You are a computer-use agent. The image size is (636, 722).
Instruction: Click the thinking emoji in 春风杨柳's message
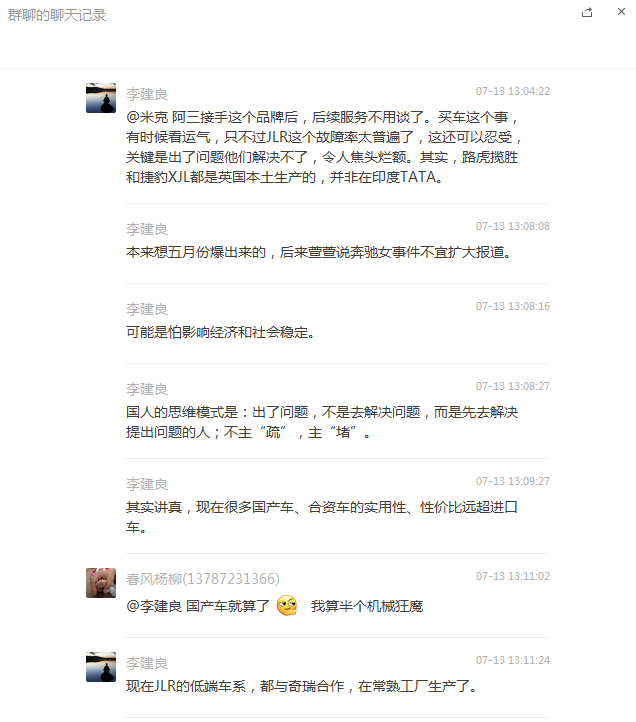click(x=287, y=606)
